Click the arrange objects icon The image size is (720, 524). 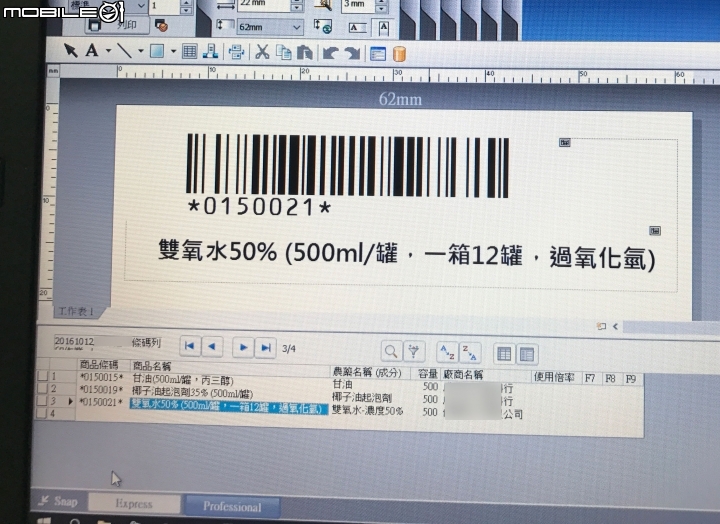[236, 52]
